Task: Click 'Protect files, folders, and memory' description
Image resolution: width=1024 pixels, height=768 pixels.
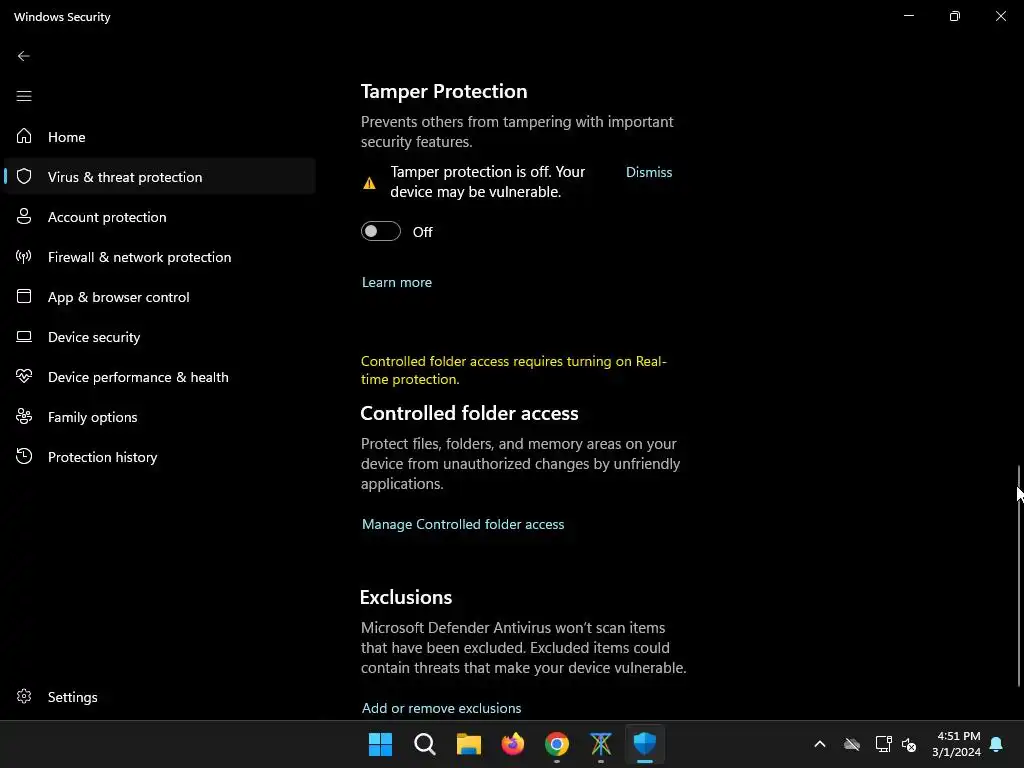Action: [520, 464]
